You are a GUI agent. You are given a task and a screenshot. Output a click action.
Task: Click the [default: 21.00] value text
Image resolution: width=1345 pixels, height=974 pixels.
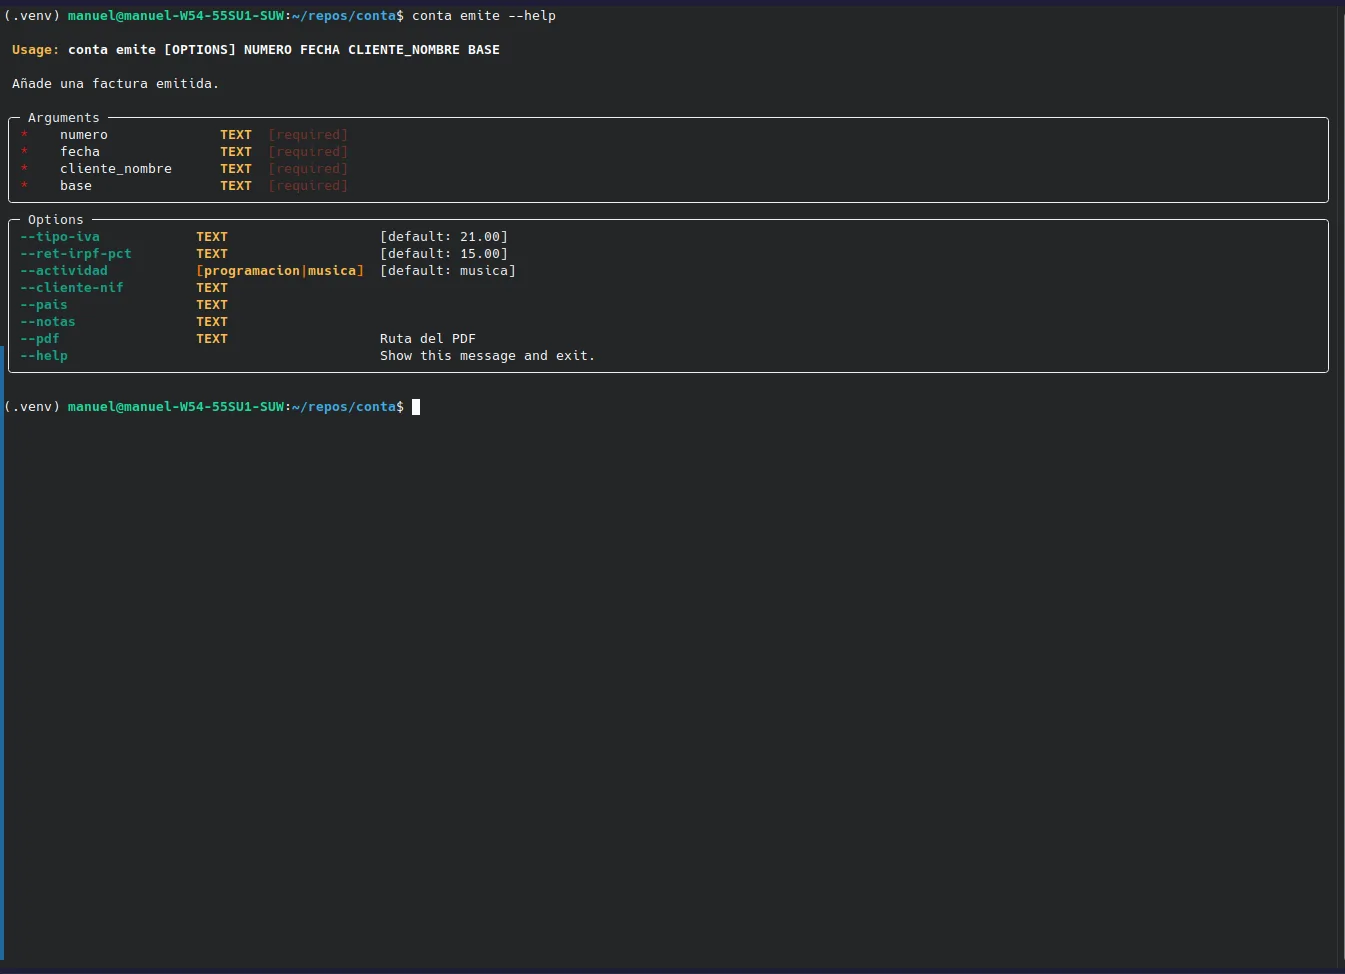(x=443, y=236)
